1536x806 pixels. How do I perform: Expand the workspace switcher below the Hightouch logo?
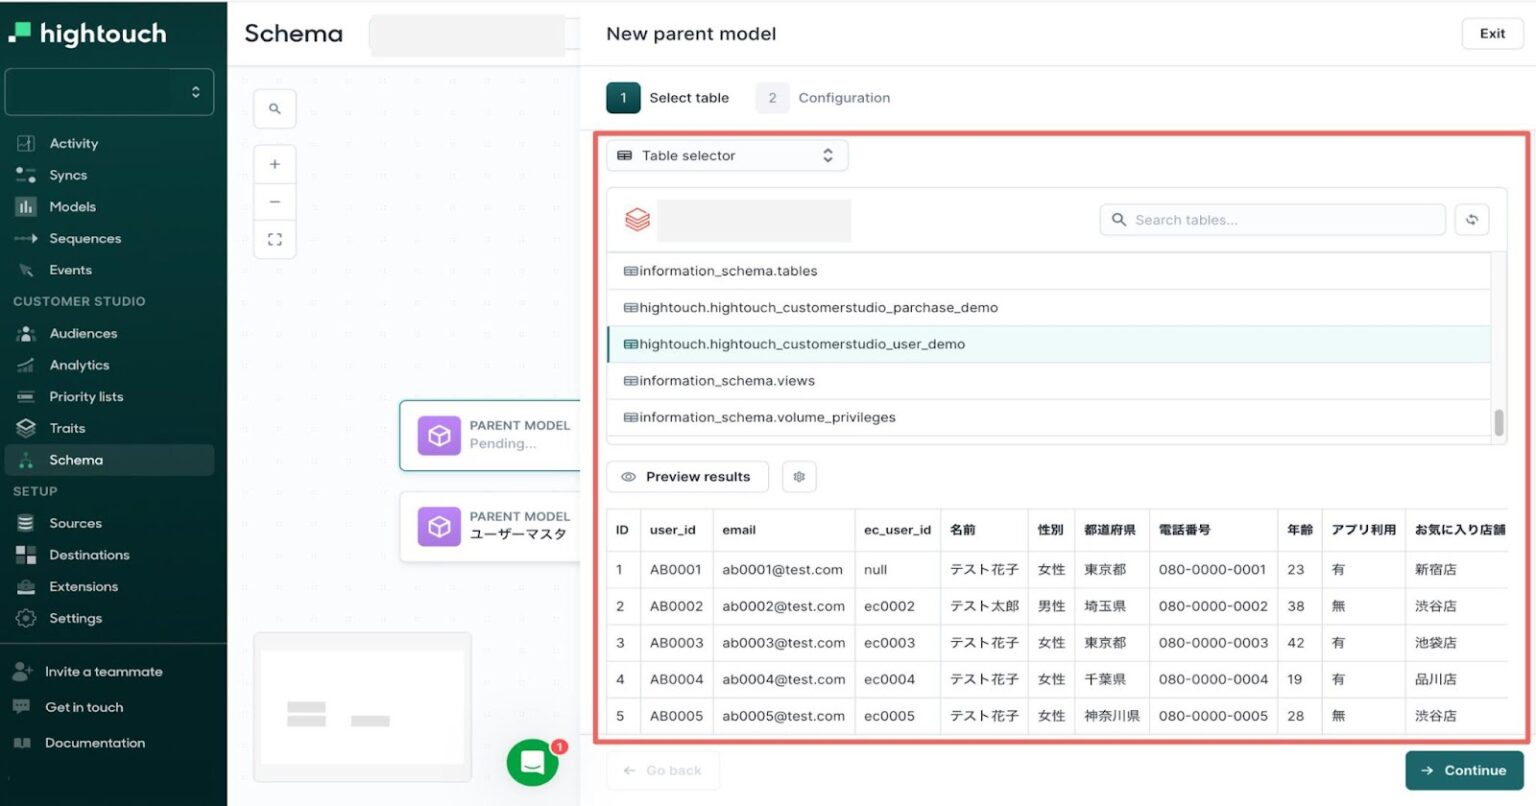point(109,90)
